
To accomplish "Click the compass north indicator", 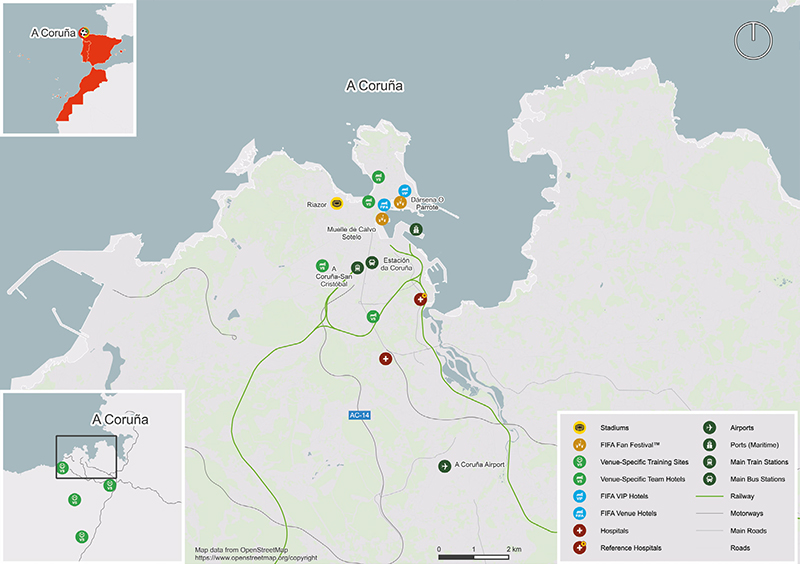I will (753, 40).
